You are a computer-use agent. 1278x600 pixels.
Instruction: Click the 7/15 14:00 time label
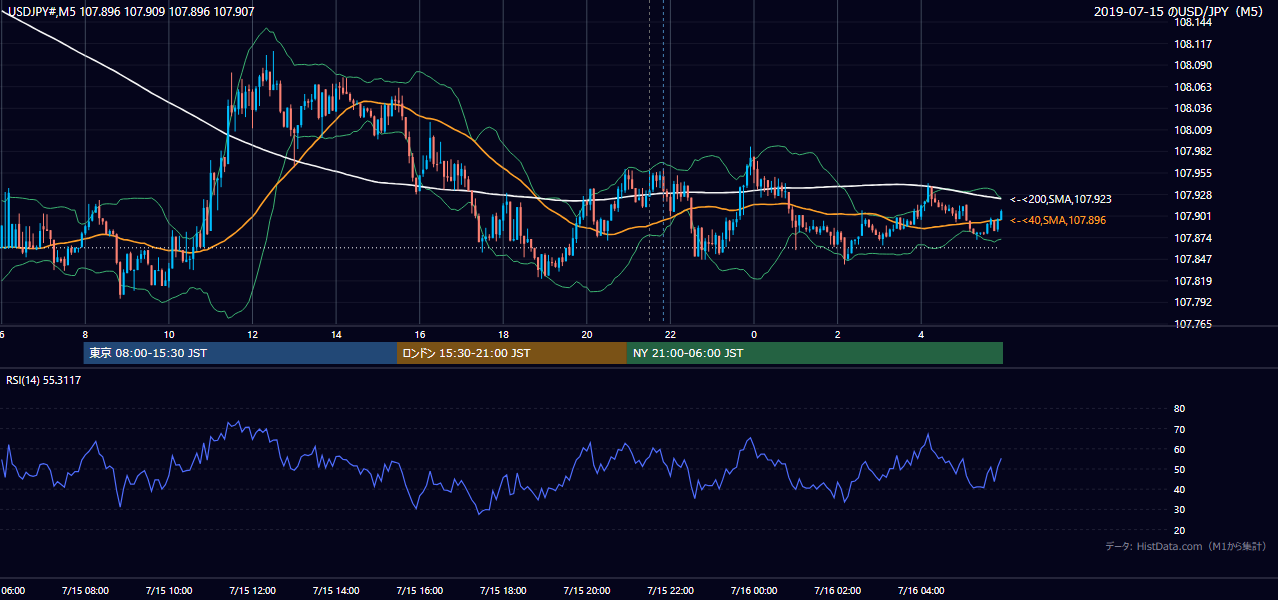click(336, 590)
